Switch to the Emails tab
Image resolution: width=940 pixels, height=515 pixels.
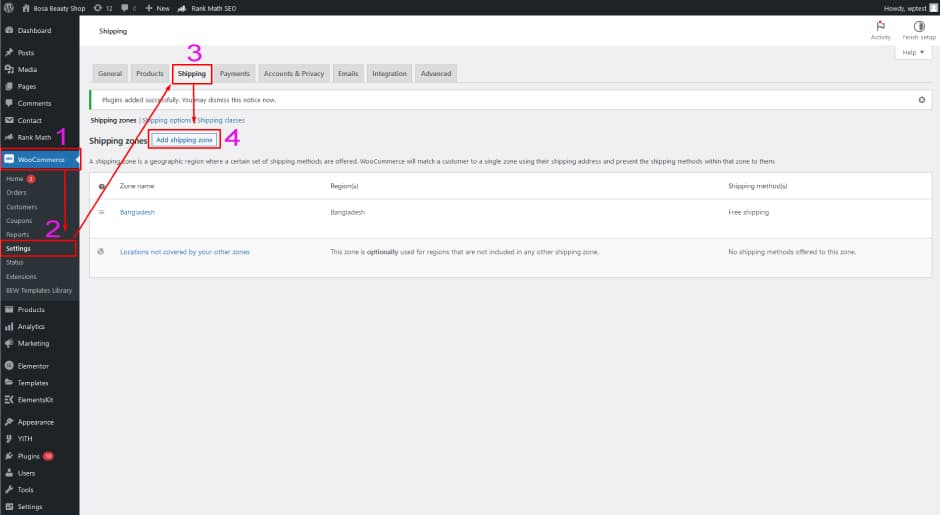click(x=348, y=73)
